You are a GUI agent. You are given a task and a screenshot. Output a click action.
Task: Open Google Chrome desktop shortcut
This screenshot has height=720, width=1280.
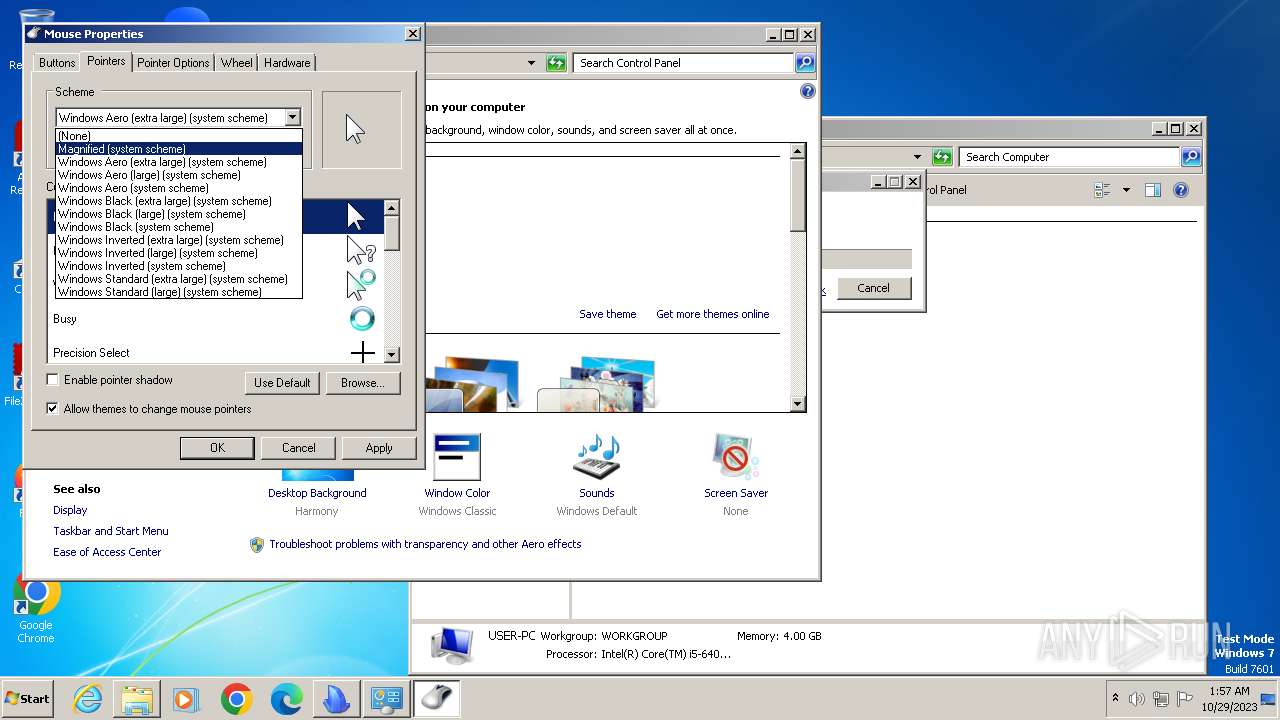36,608
